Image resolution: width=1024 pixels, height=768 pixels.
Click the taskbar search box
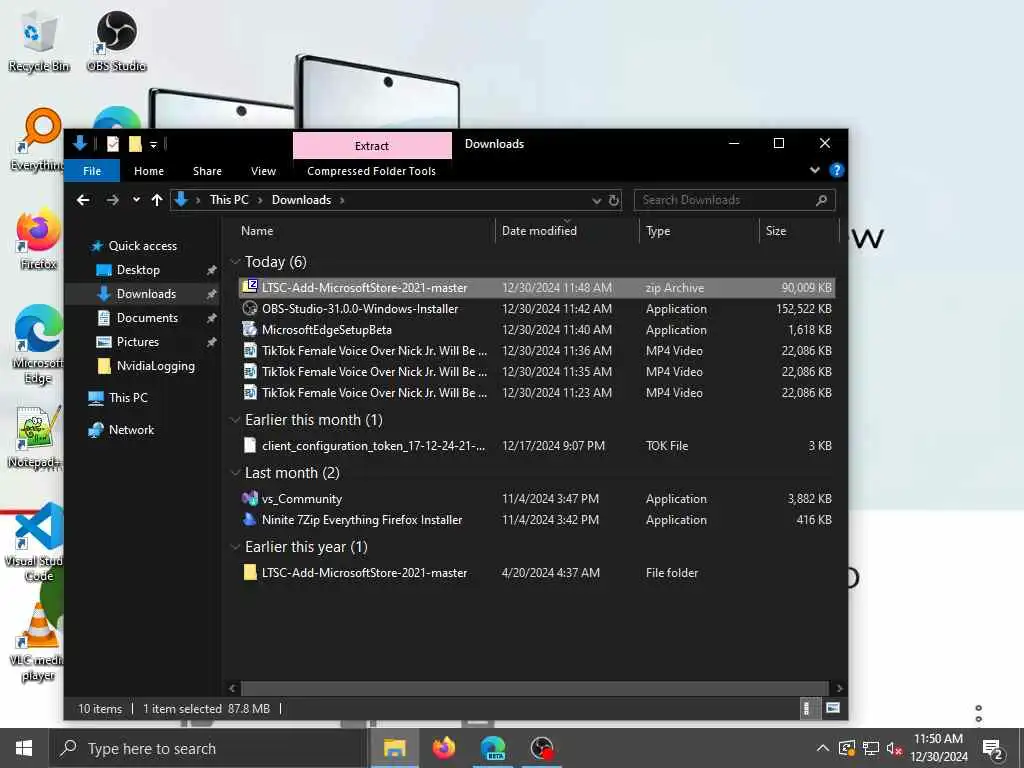click(208, 748)
